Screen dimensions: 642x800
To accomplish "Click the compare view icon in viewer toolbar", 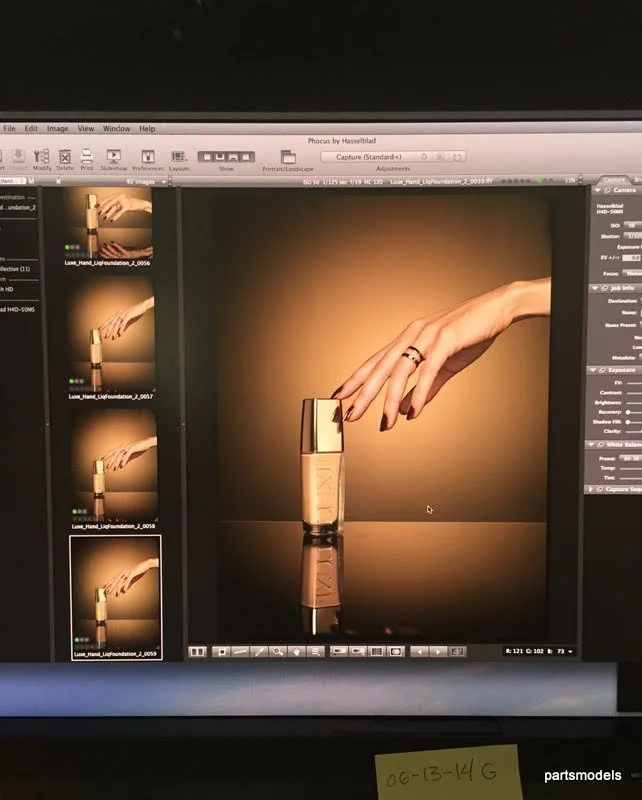I will click(x=197, y=652).
